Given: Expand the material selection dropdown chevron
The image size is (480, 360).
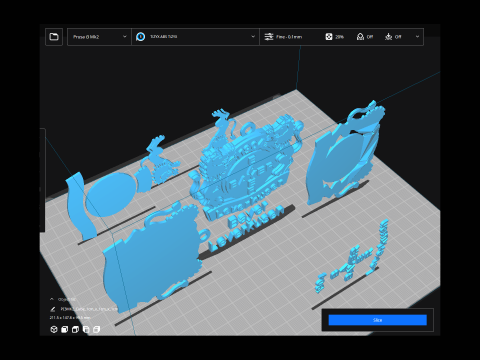Looking at the screenshot, I should [x=253, y=37].
